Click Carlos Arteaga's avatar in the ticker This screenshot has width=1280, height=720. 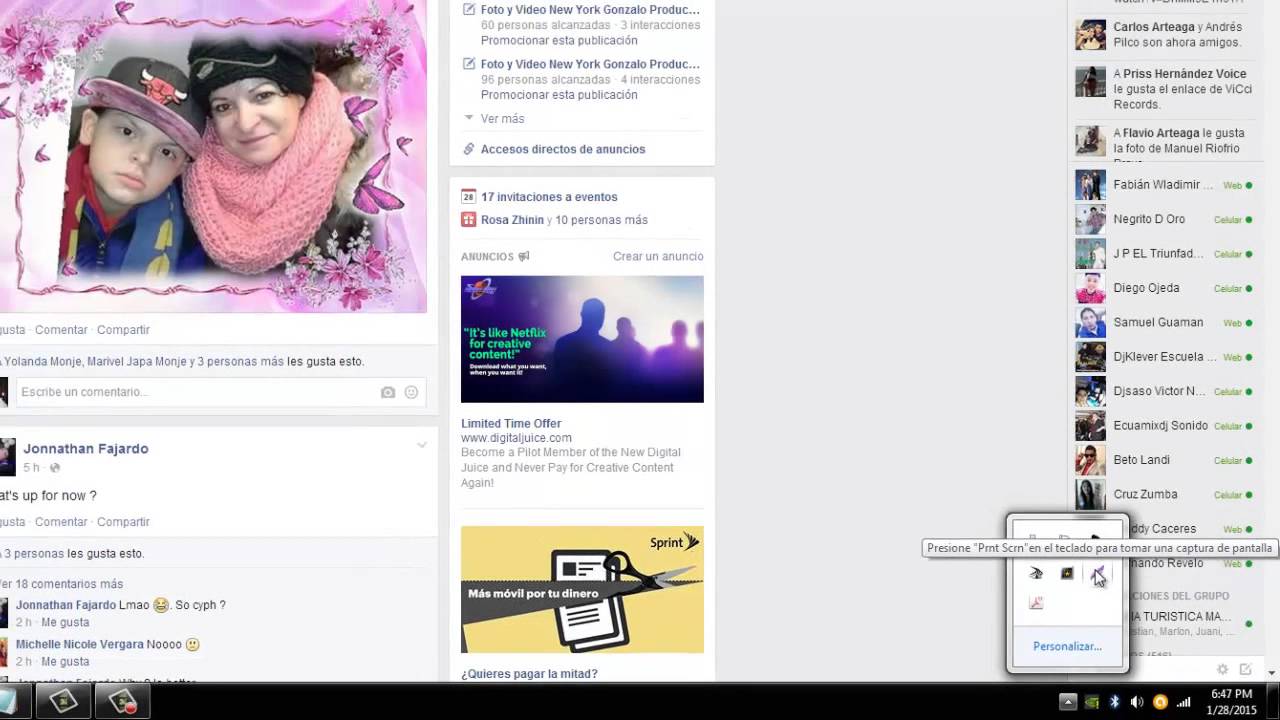pos(1090,35)
